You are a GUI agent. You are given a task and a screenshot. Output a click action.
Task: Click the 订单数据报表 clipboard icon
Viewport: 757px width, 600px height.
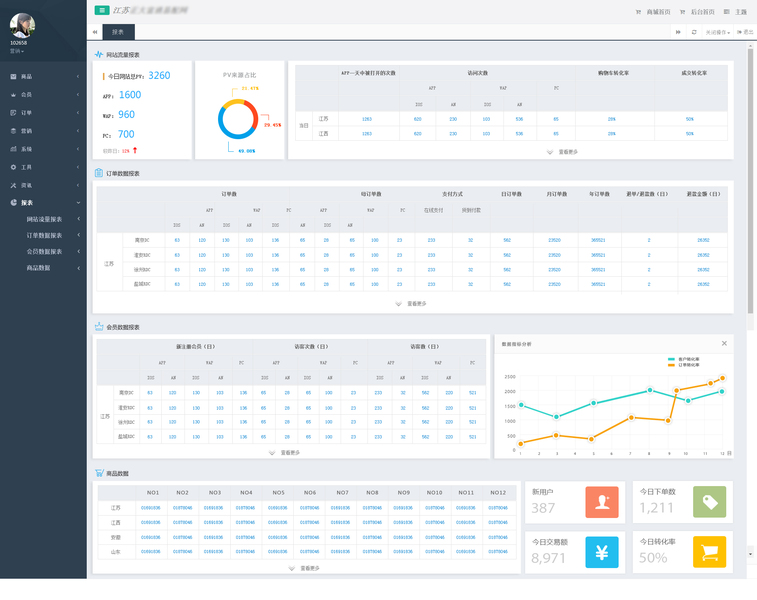point(99,173)
